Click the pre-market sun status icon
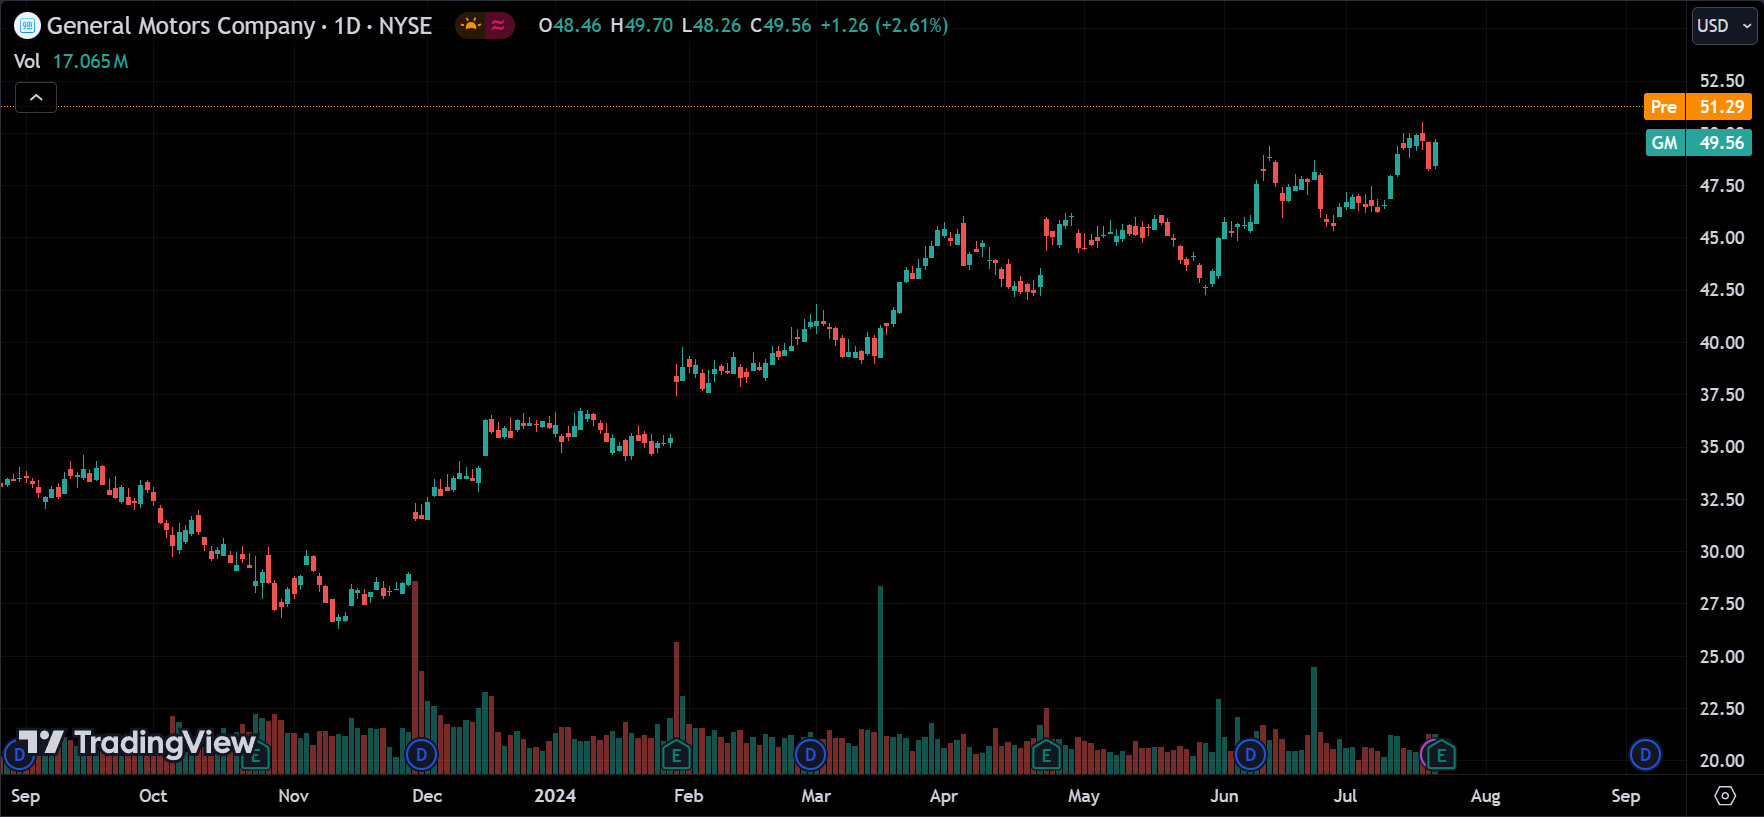The height and width of the screenshot is (817, 1764). coord(471,26)
